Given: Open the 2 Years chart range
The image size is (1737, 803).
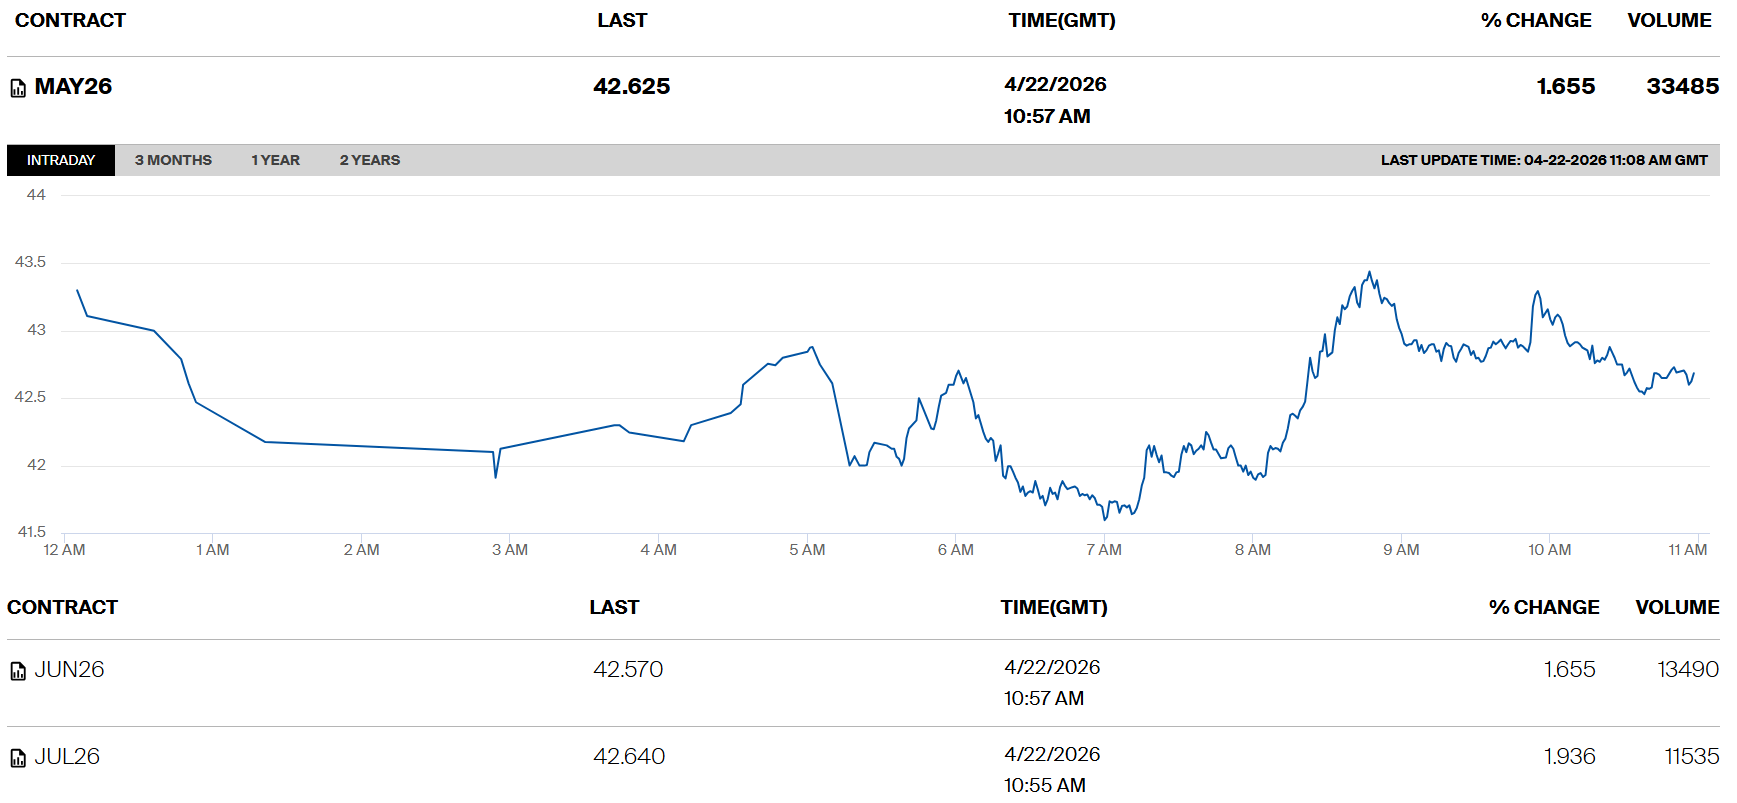Looking at the screenshot, I should pos(369,160).
